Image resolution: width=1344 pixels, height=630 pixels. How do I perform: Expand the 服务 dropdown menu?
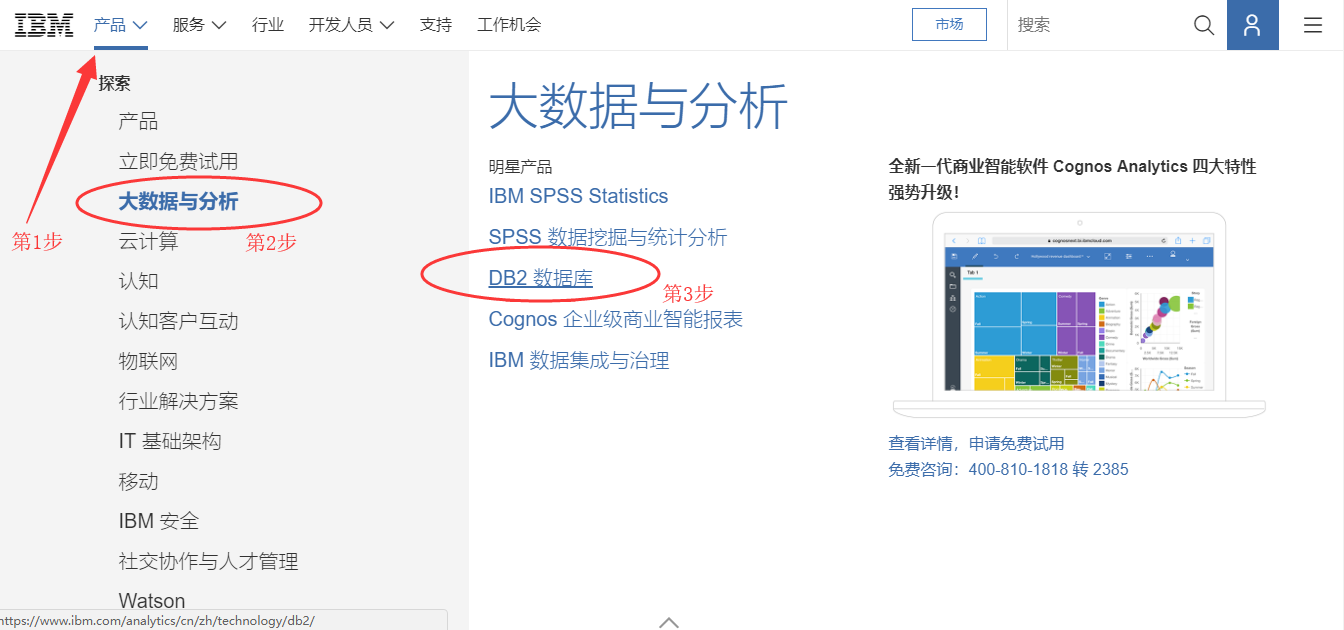(199, 25)
